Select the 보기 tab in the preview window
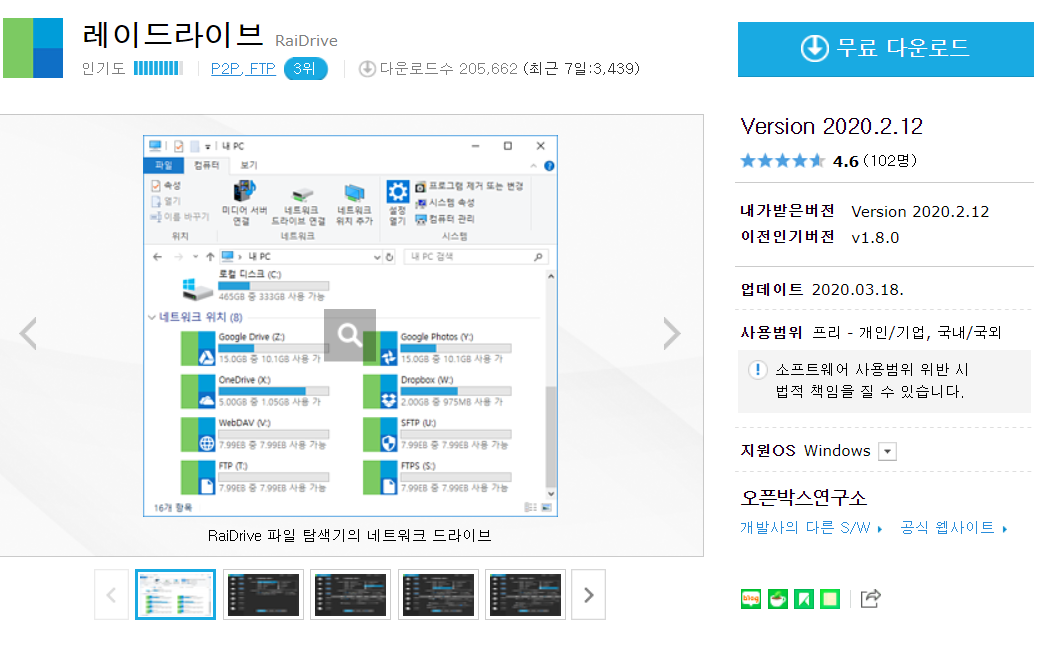The width and height of the screenshot is (1046, 660). 249,166
